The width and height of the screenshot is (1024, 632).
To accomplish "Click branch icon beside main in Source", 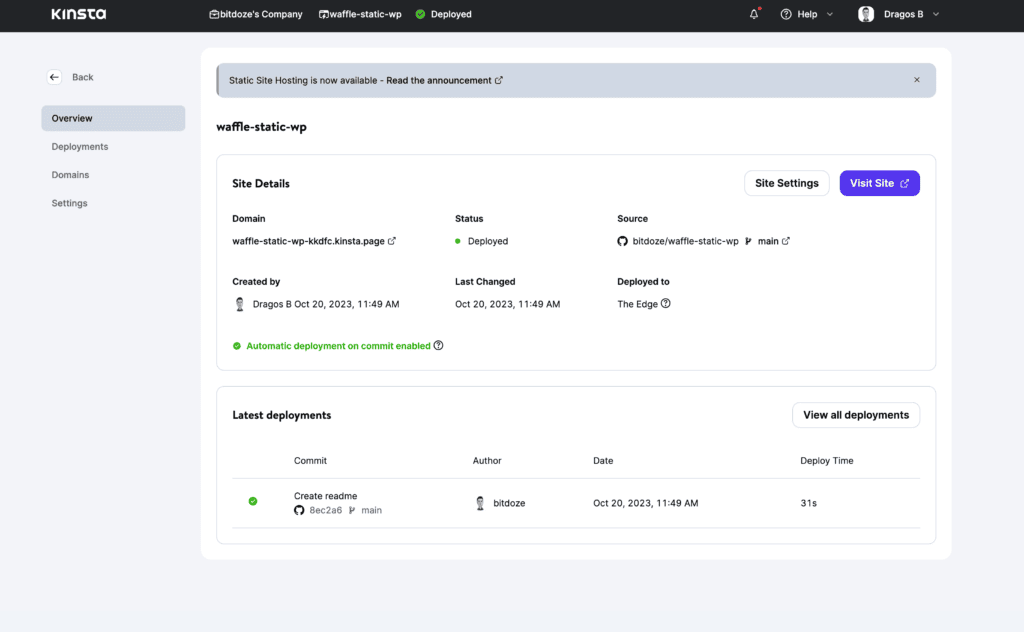I will click(x=748, y=241).
